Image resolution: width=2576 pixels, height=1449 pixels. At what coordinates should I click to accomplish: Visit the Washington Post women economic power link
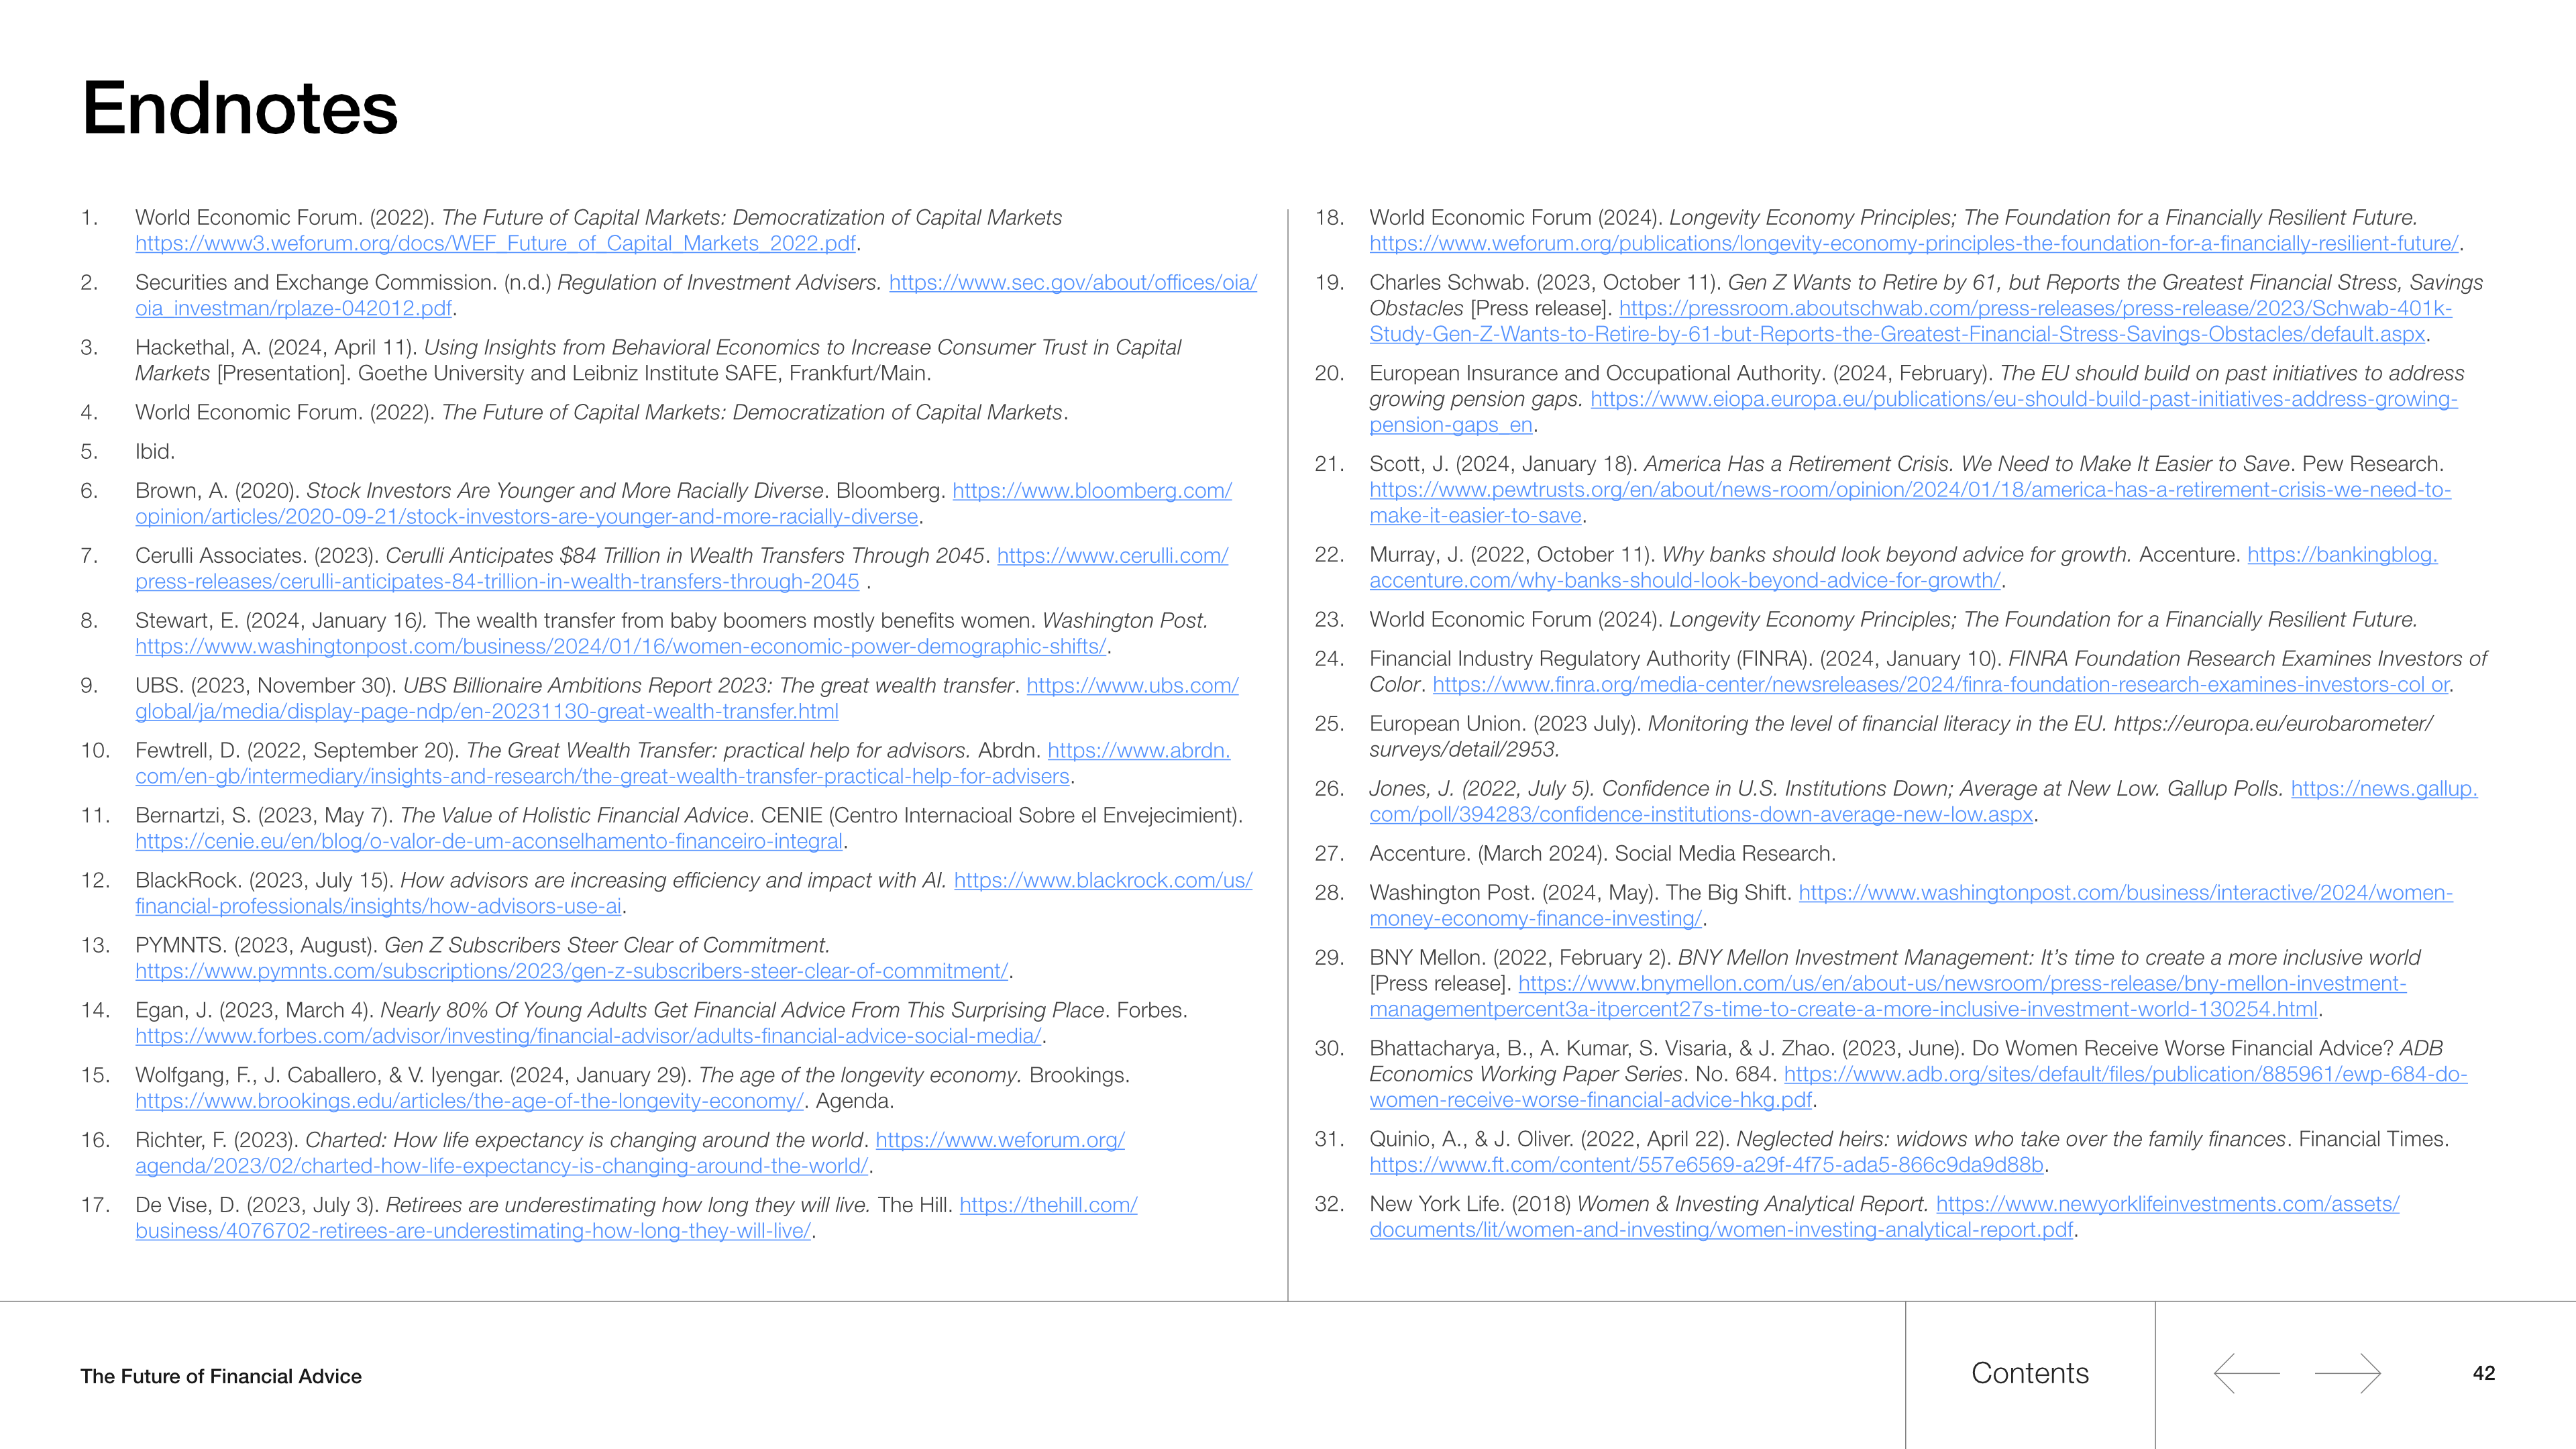tap(620, 647)
